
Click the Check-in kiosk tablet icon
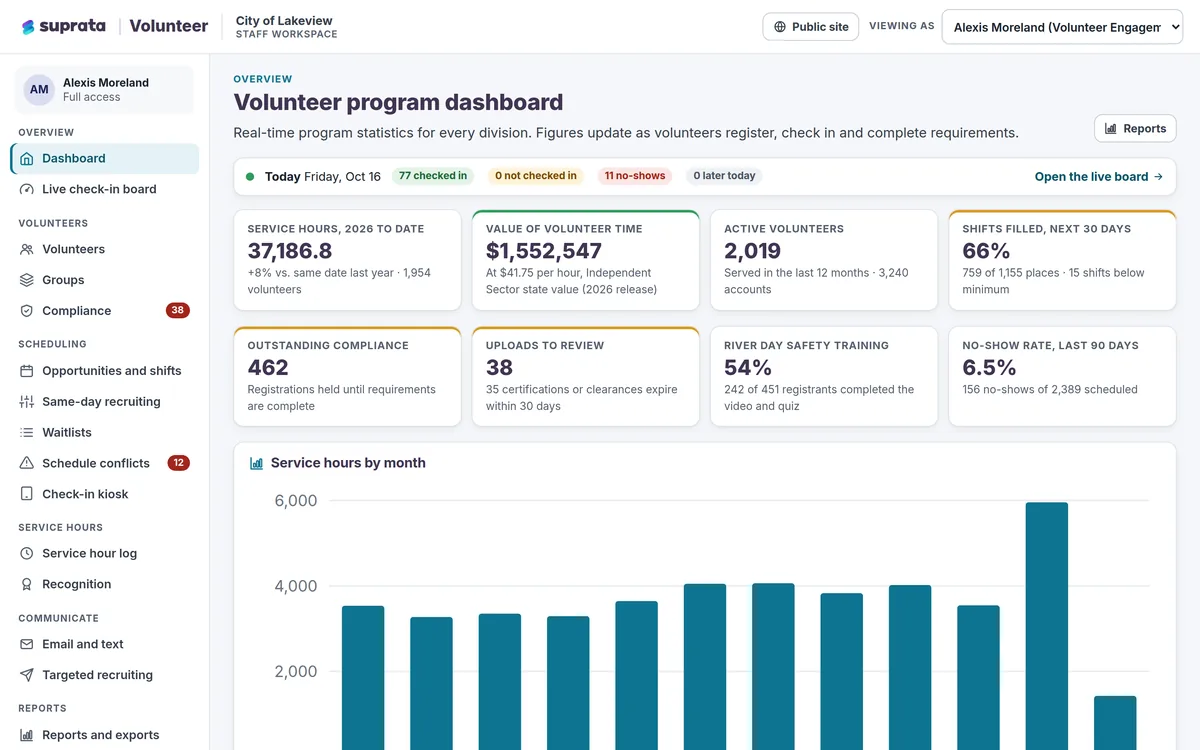pyautogui.click(x=27, y=494)
